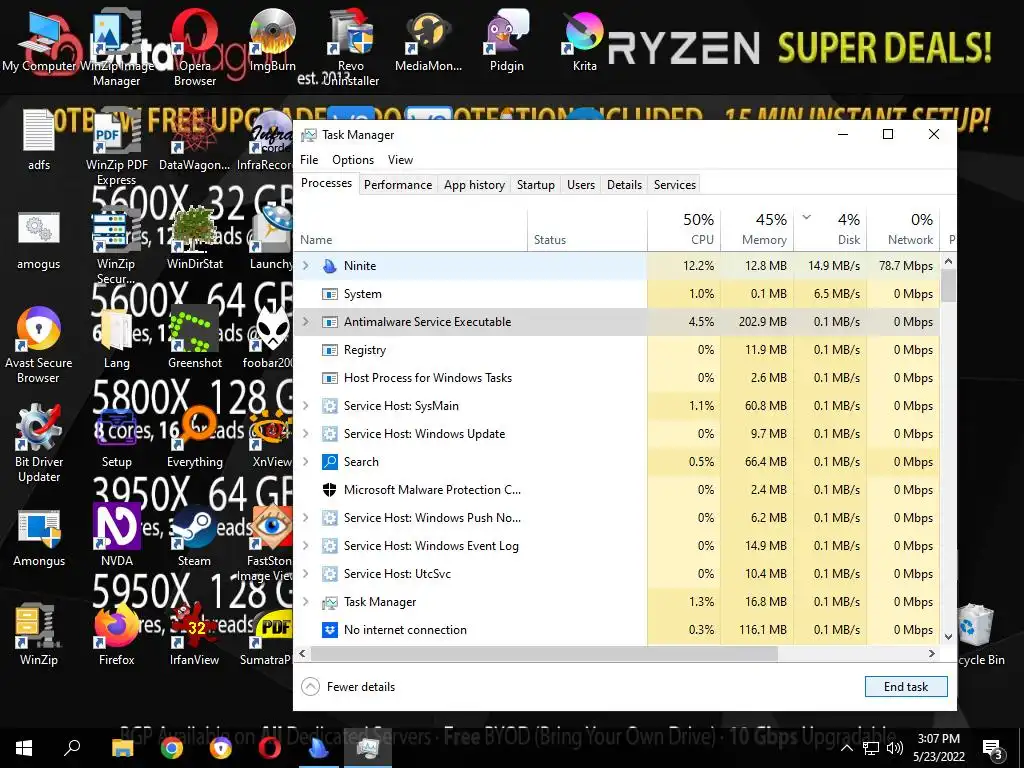Image resolution: width=1024 pixels, height=768 pixels.
Task: Sort by the Network column header
Action: (x=903, y=229)
